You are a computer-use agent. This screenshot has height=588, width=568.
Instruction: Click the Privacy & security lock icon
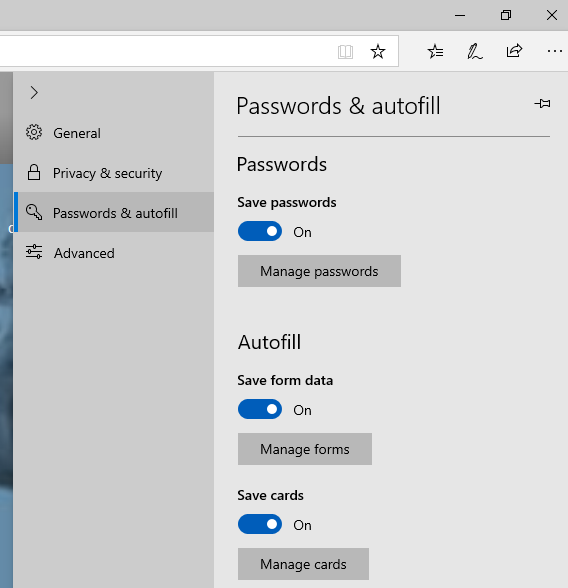[34, 172]
